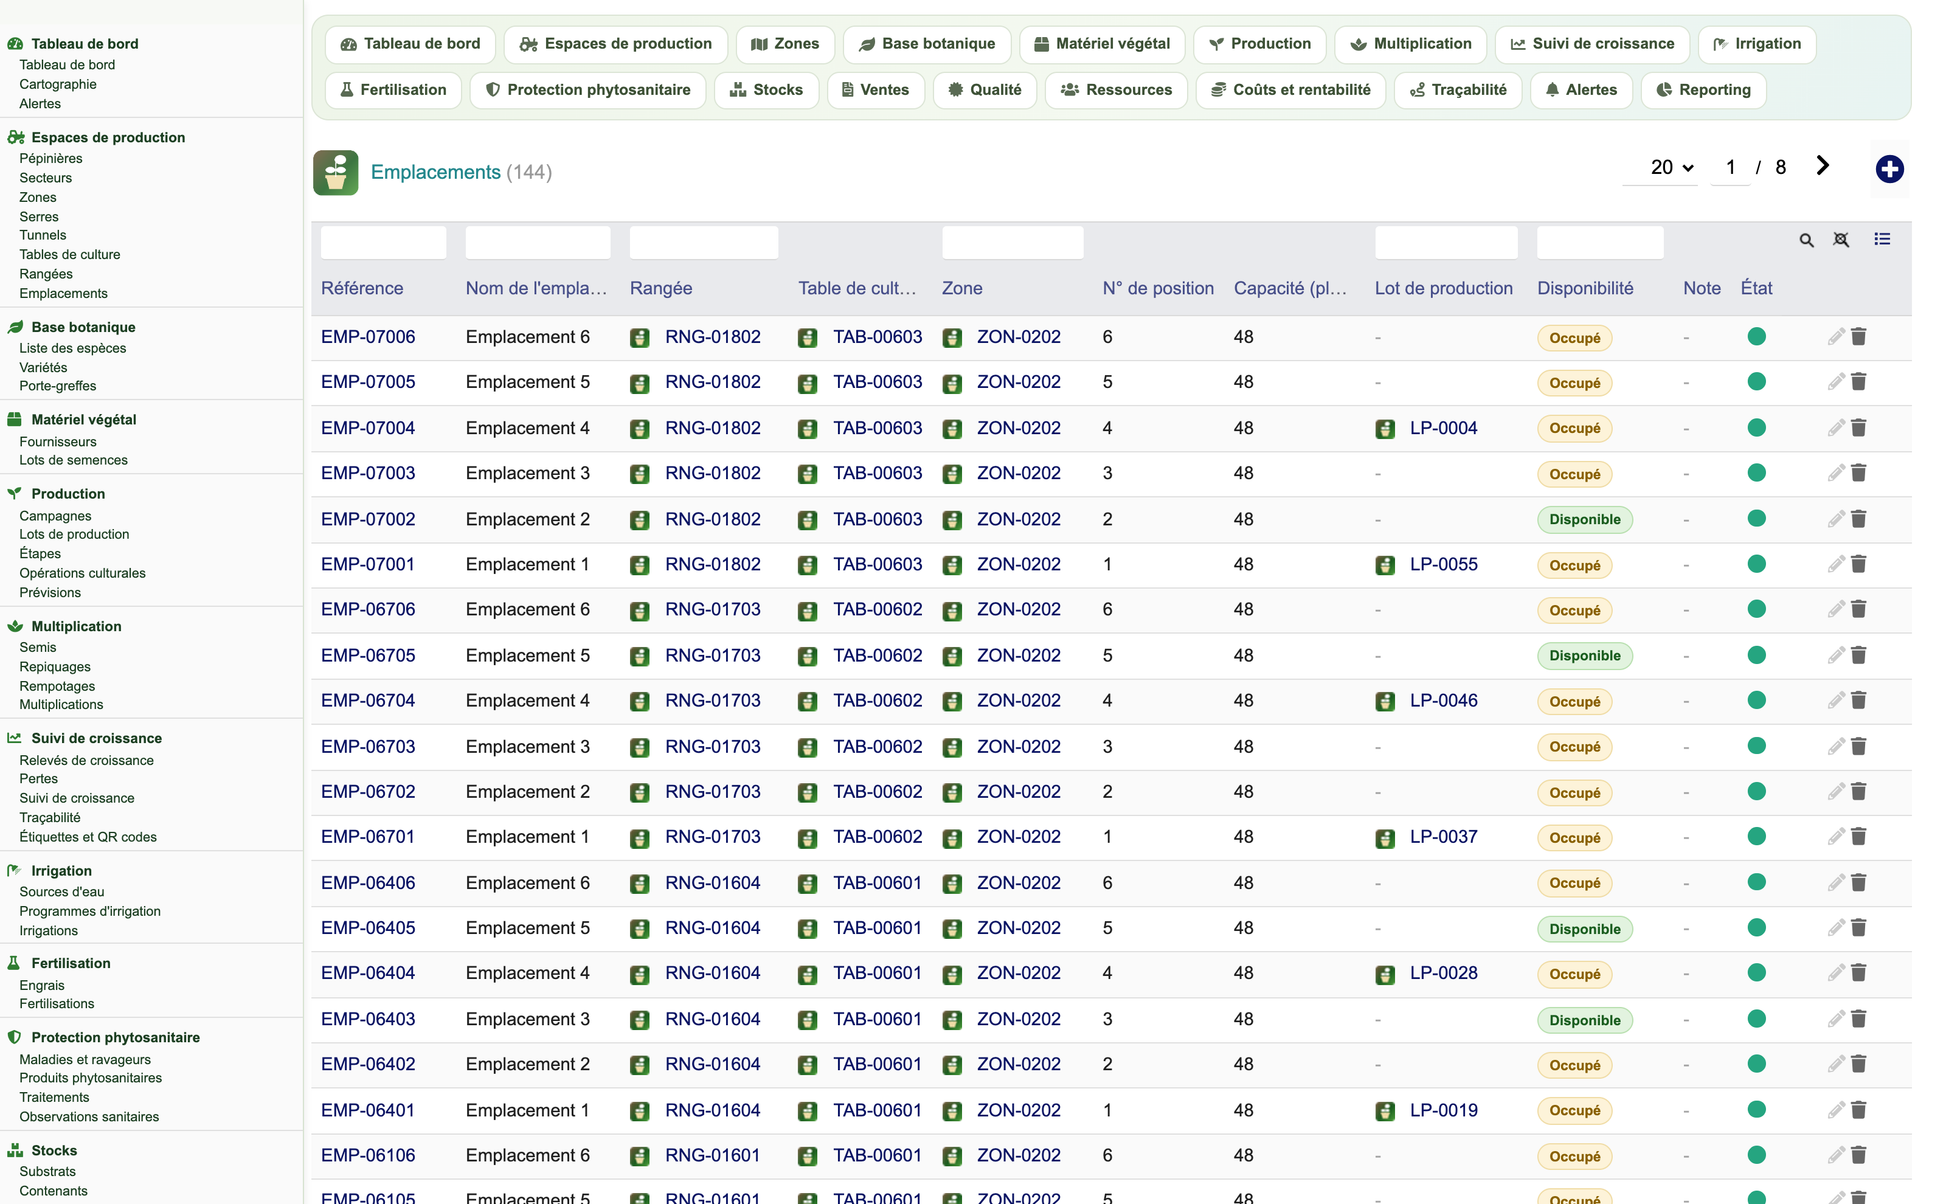Click the search magnifier icon in table header
1946x1204 pixels.
coord(1806,240)
